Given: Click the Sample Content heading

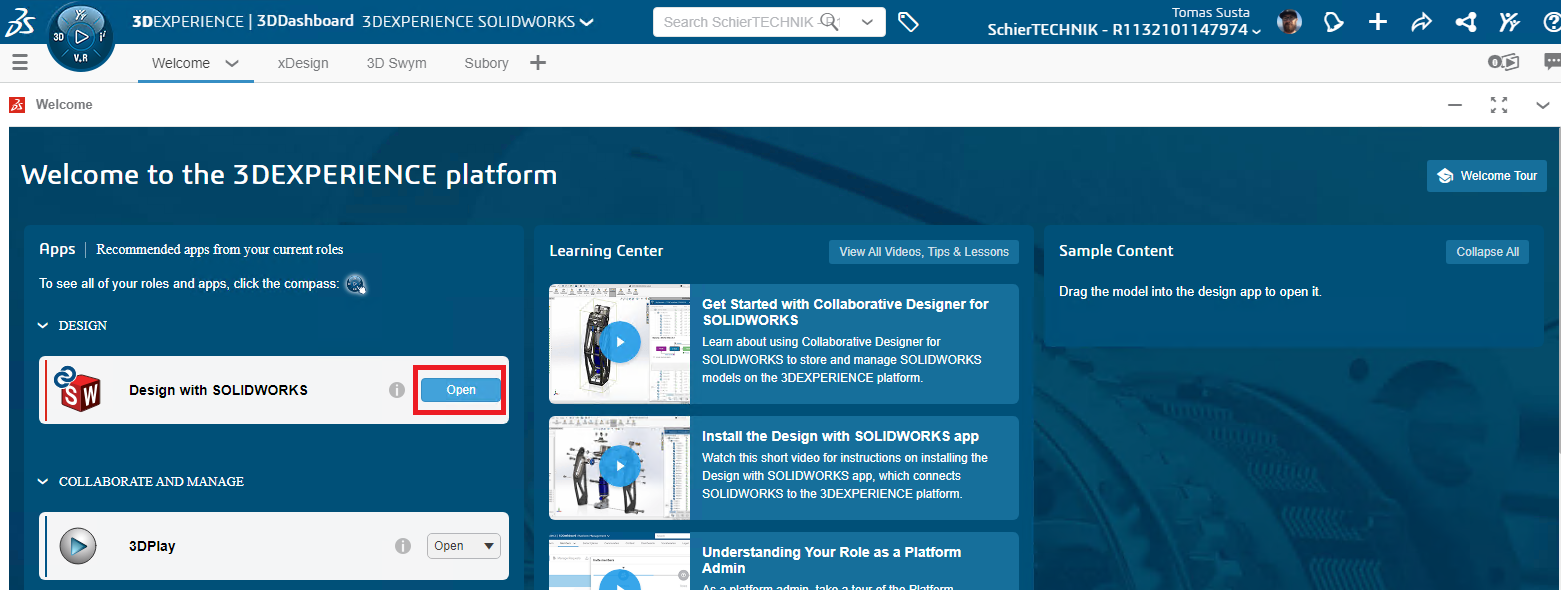Looking at the screenshot, I should click(1116, 251).
